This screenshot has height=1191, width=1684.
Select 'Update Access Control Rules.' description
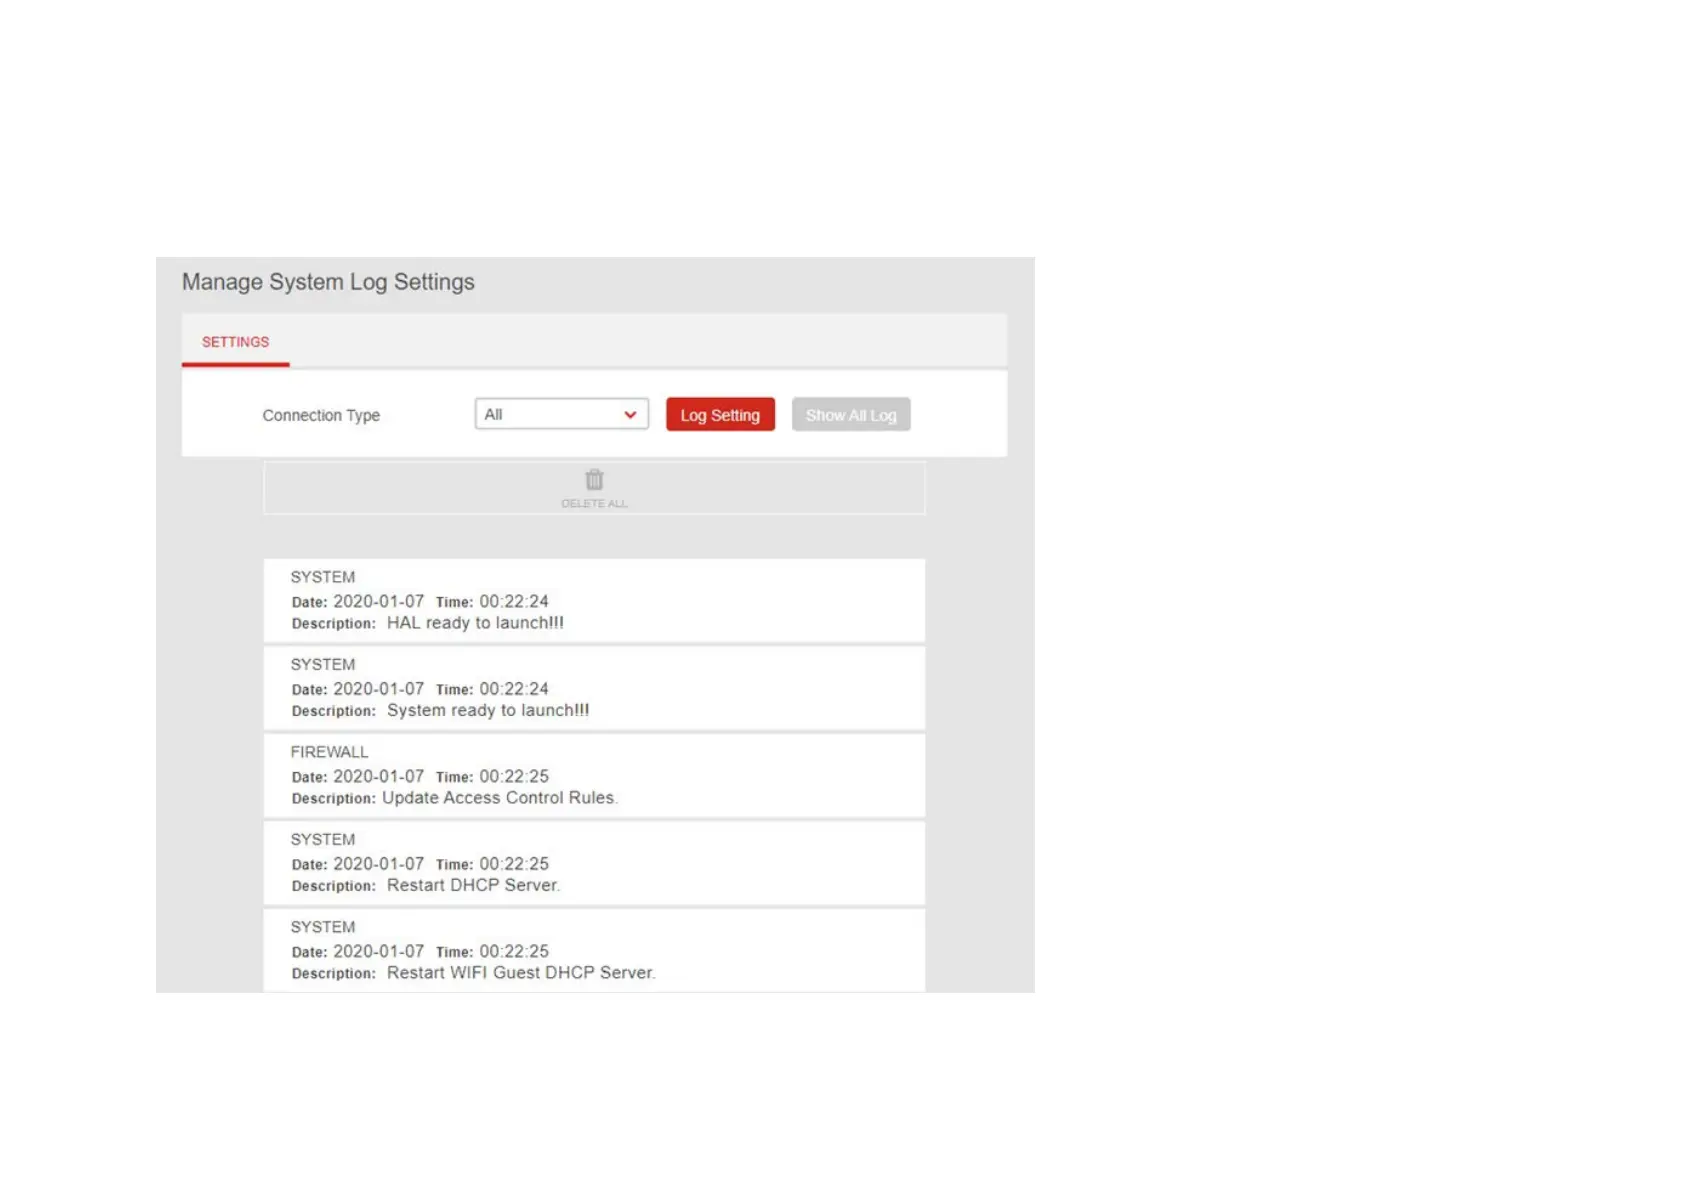pyautogui.click(x=500, y=798)
